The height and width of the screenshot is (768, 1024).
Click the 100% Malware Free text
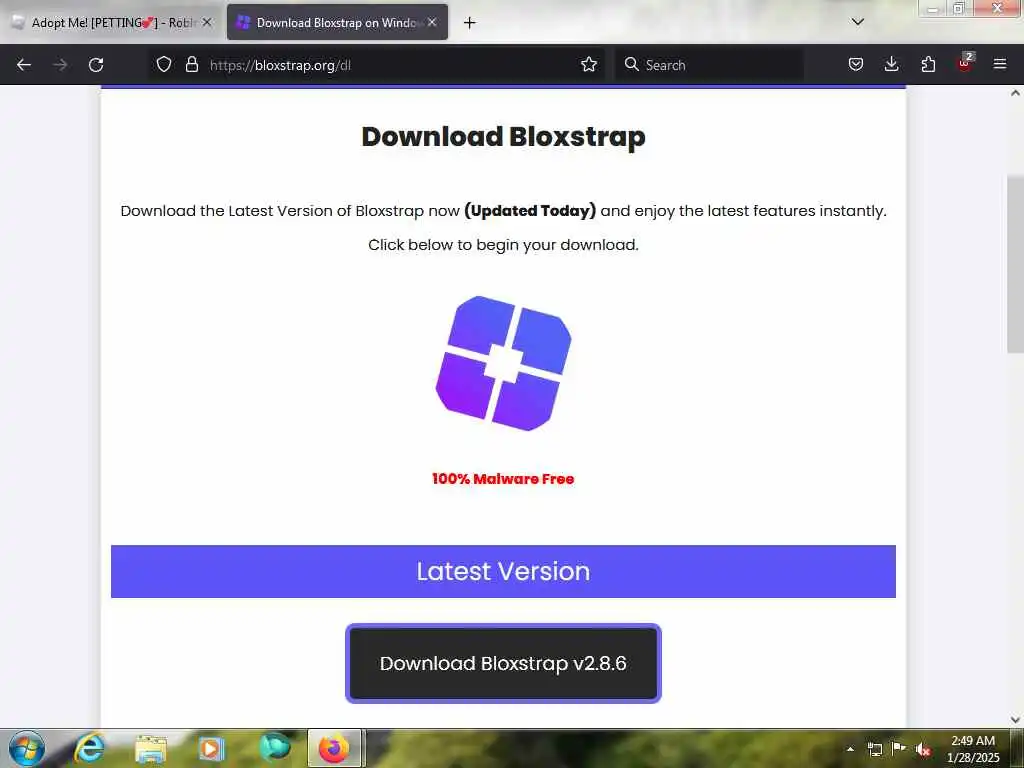[503, 479]
